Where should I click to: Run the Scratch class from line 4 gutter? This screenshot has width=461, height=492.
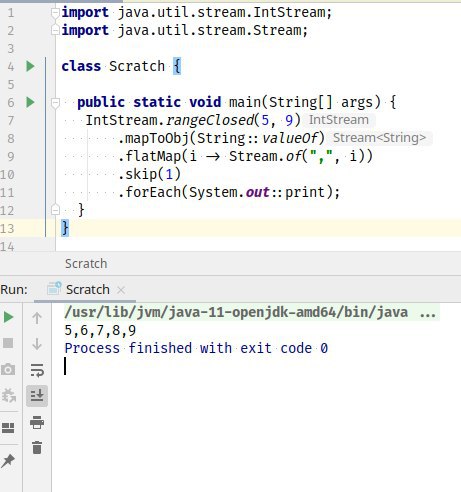pos(30,66)
